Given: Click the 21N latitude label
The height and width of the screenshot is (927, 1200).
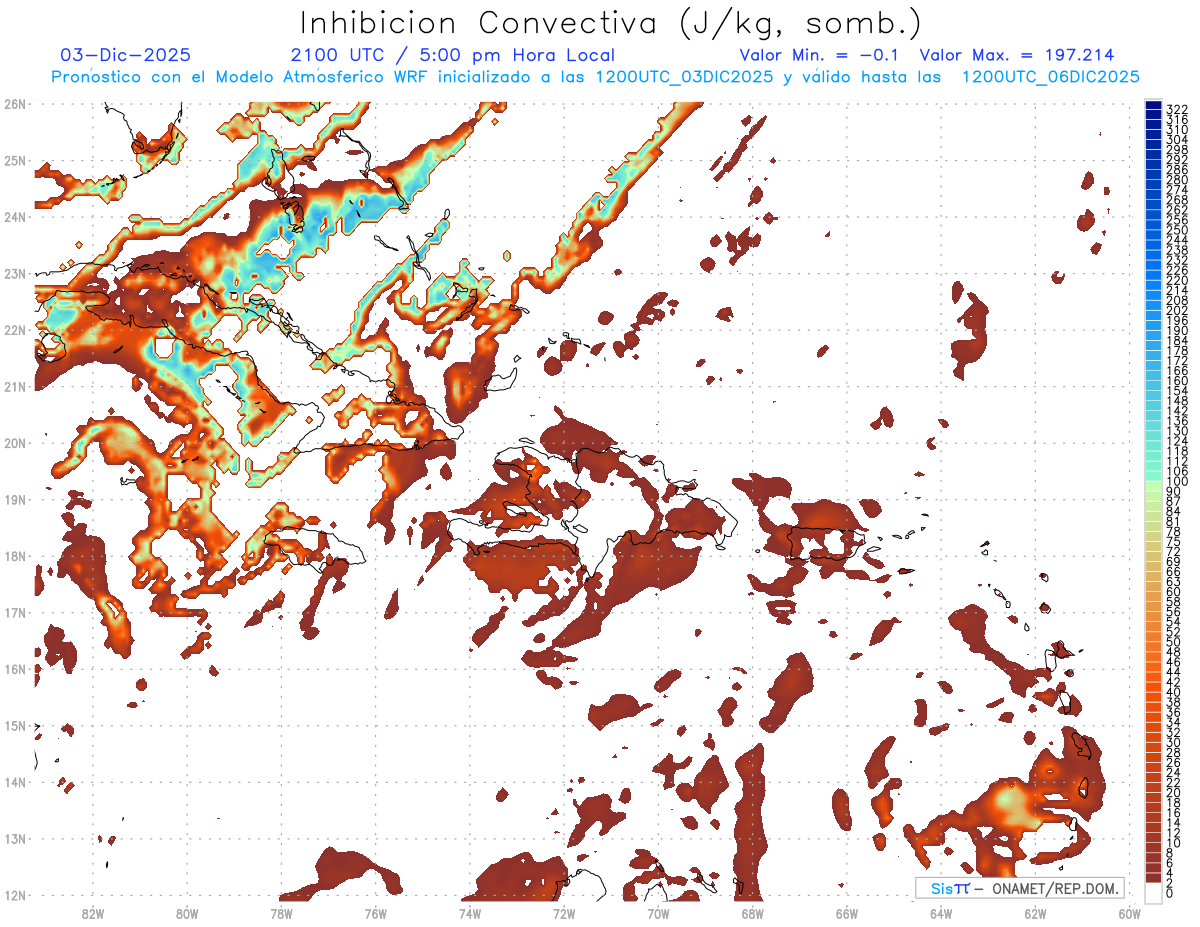Looking at the screenshot, I should (15, 387).
